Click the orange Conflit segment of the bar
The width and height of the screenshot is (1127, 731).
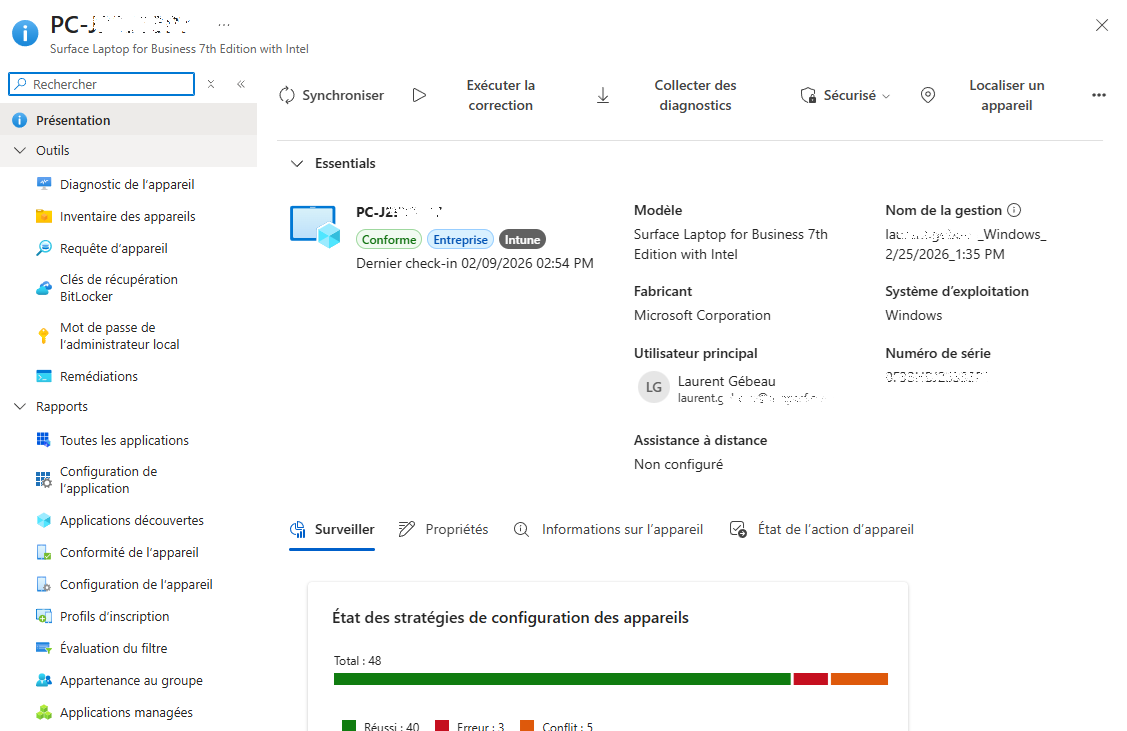pos(860,679)
